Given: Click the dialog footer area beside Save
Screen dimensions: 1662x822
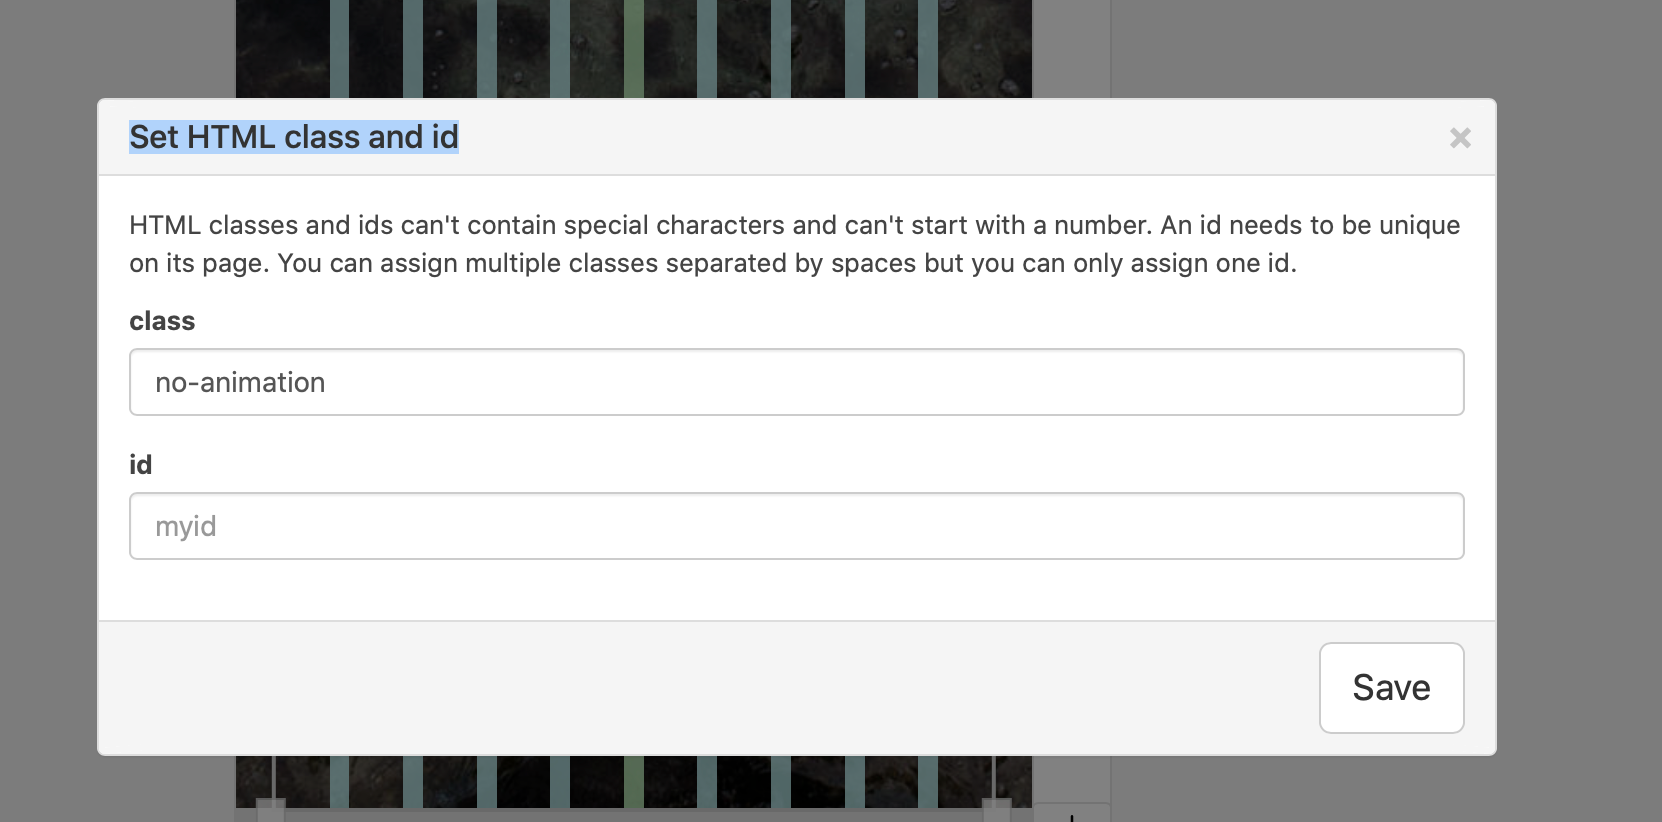Looking at the screenshot, I should pyautogui.click(x=700, y=688).
